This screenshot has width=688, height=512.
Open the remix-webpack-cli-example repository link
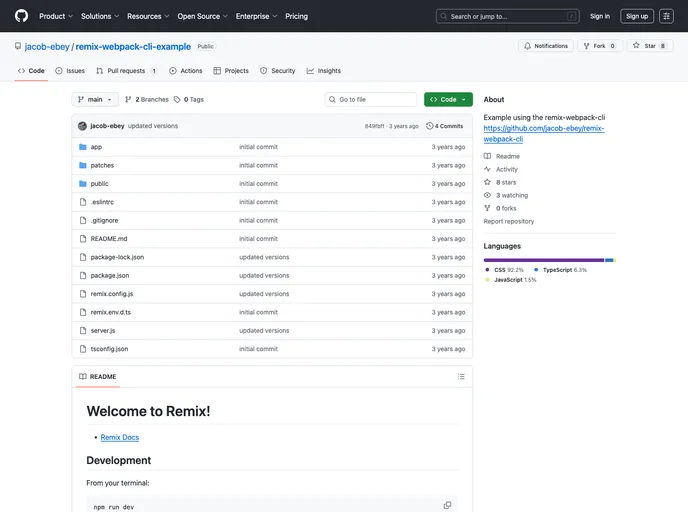tap(133, 47)
